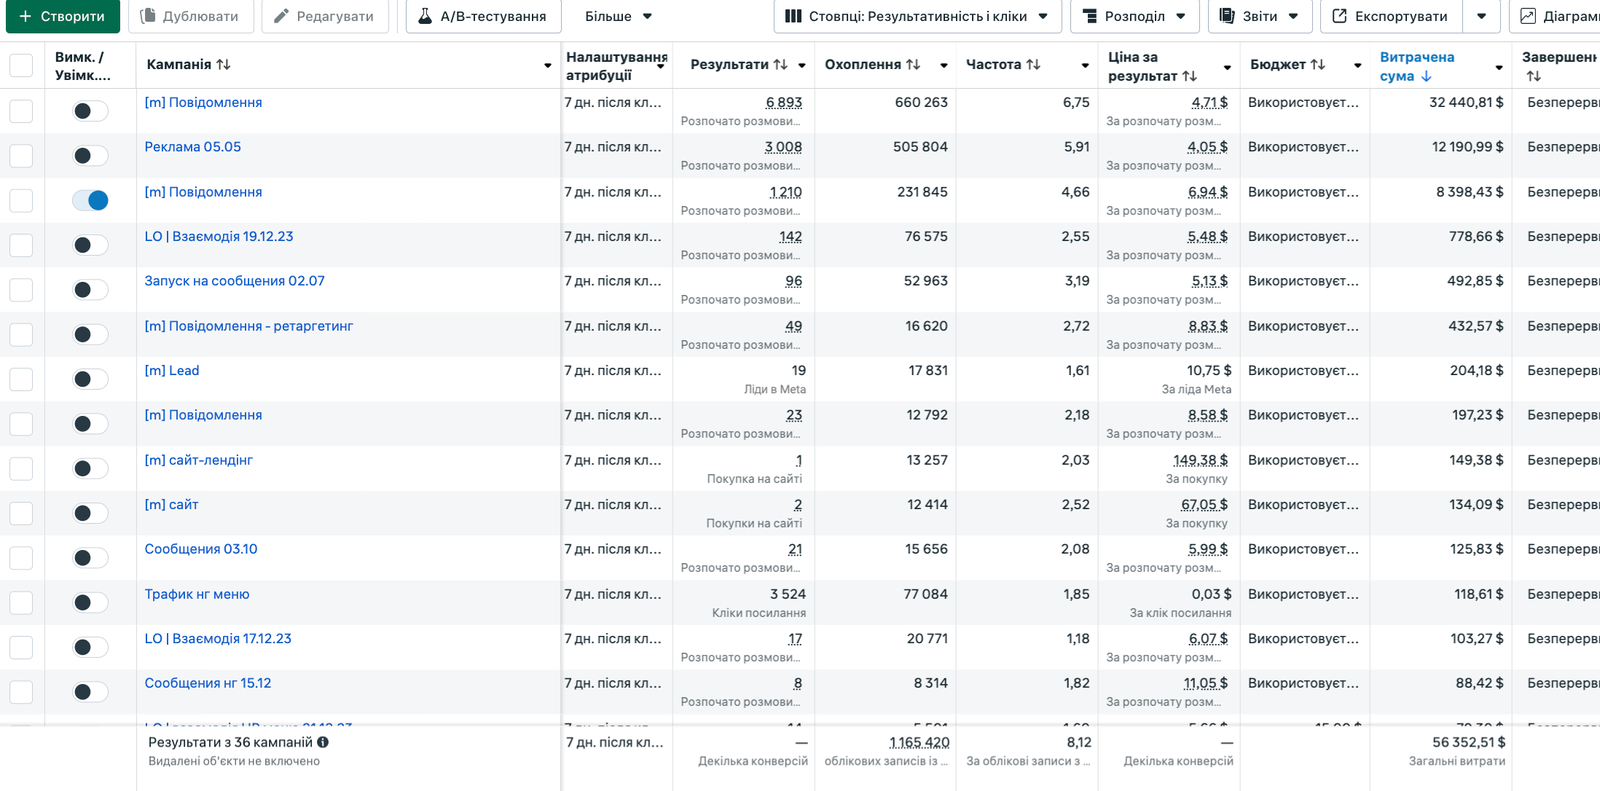The width and height of the screenshot is (1600, 791).
Task: Click the Створити button
Action: point(62,16)
